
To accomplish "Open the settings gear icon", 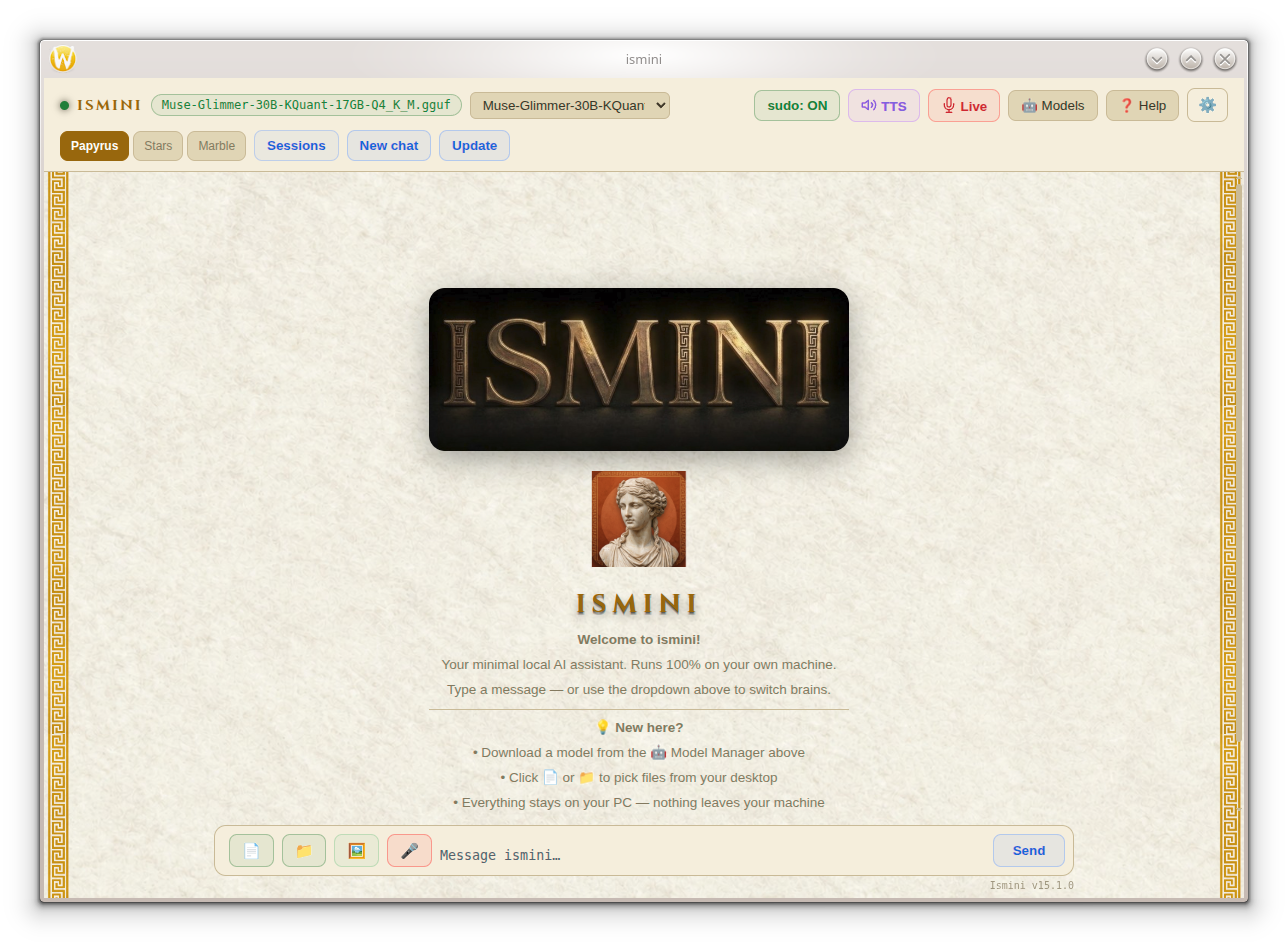I will click(x=1207, y=105).
